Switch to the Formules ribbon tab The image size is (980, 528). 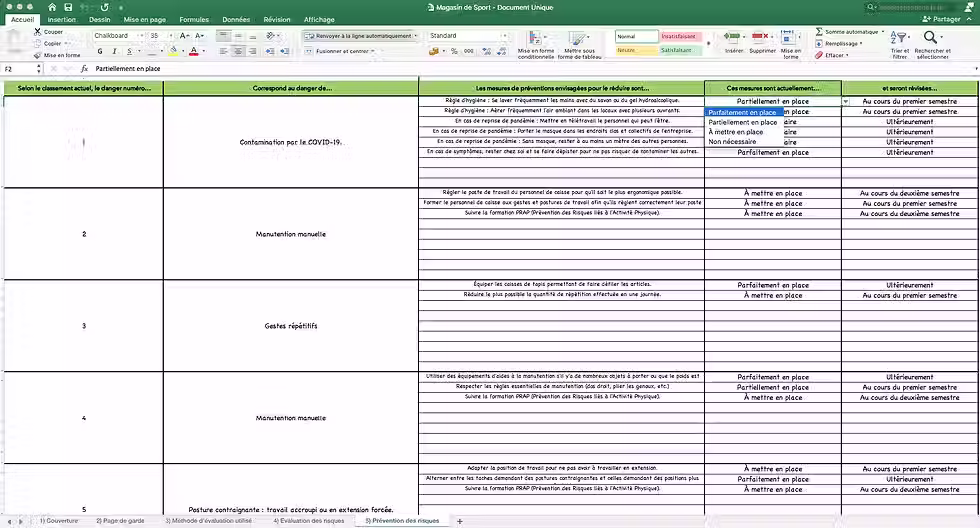coord(194,19)
